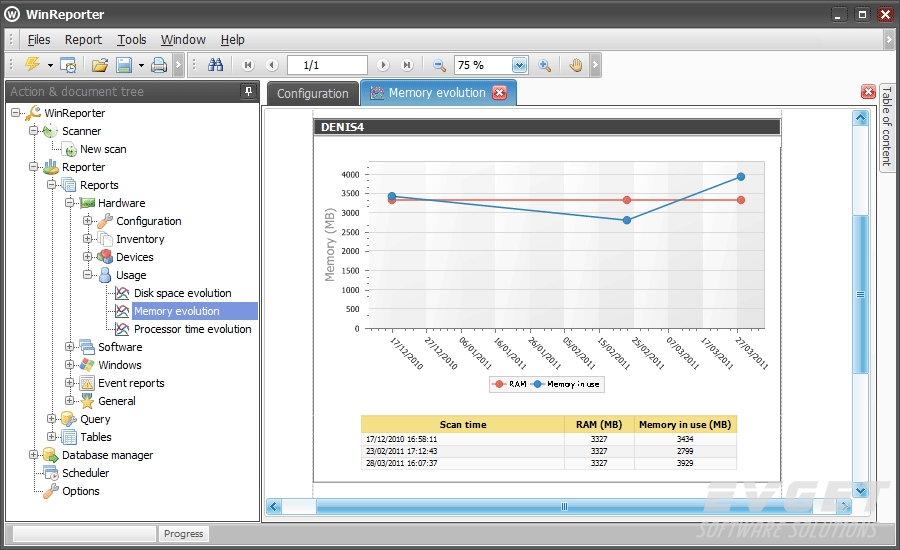Viewport: 900px width, 550px height.
Task: Switch to the Memory evolution tab
Action: click(439, 93)
